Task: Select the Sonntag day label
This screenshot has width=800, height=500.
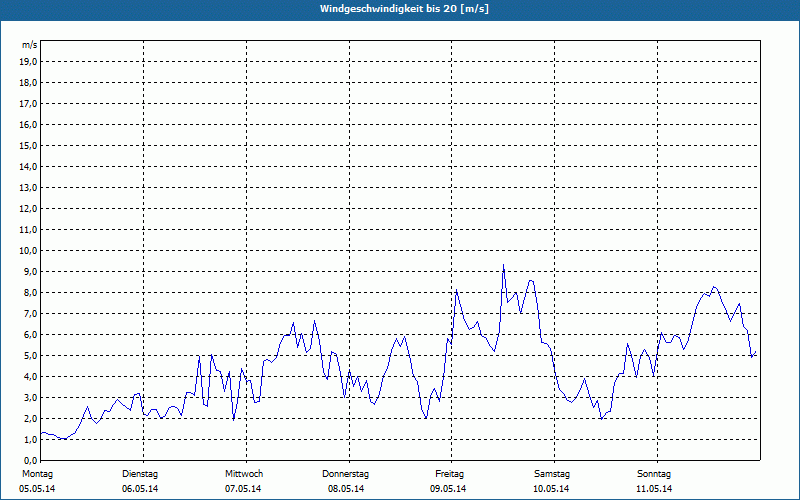Action: (x=654, y=474)
